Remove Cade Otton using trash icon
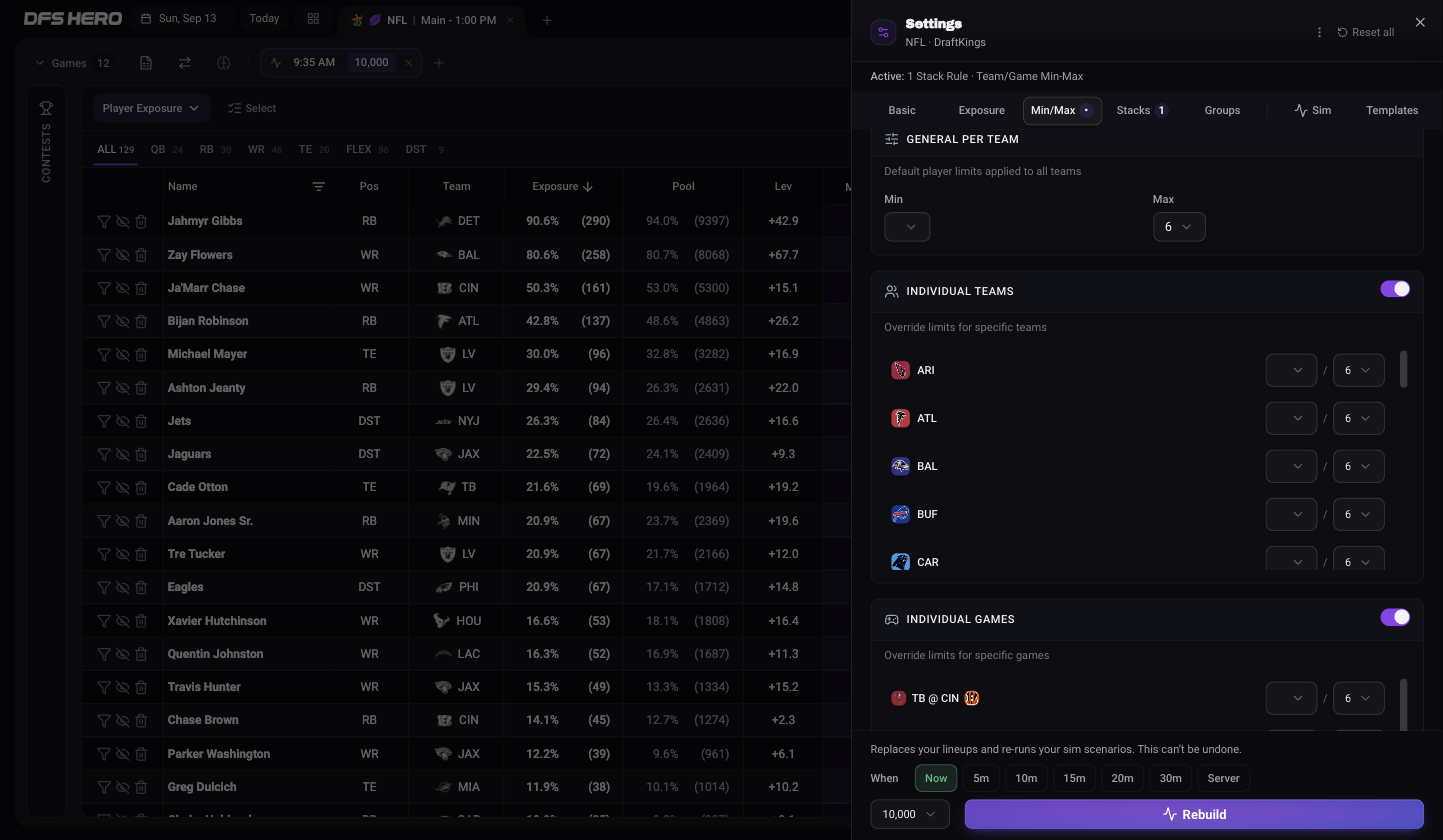Image resolution: width=1443 pixels, height=840 pixels. coord(141,487)
